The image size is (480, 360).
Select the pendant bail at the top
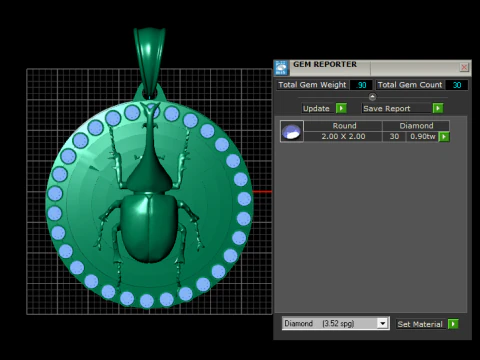point(149,63)
